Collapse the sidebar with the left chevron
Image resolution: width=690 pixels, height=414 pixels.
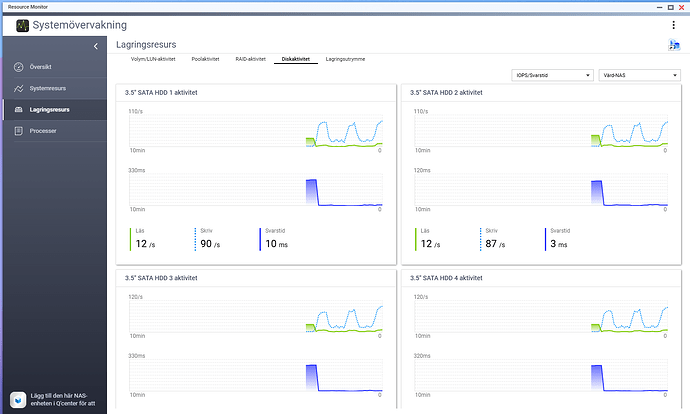pyautogui.click(x=96, y=46)
